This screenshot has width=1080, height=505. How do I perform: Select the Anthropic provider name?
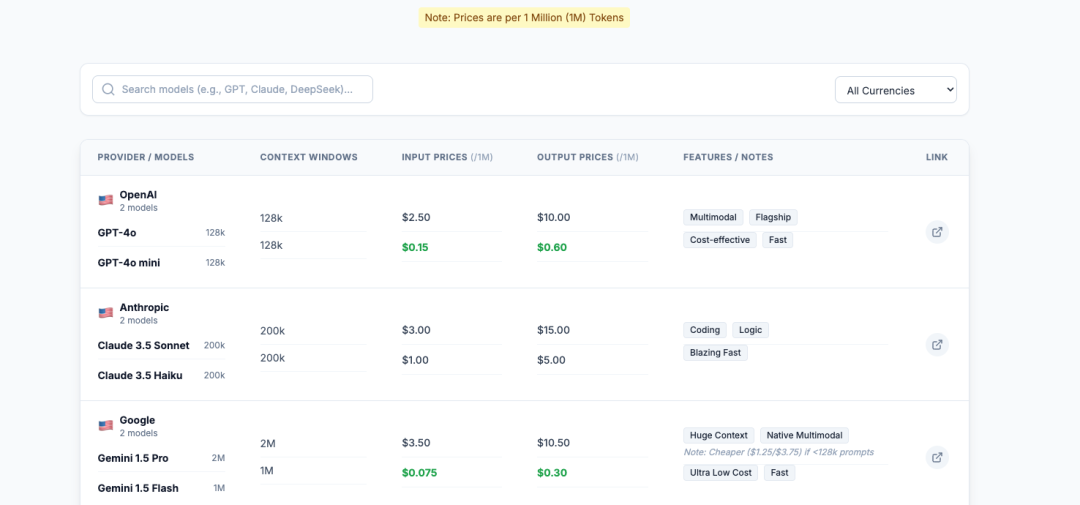[144, 307]
